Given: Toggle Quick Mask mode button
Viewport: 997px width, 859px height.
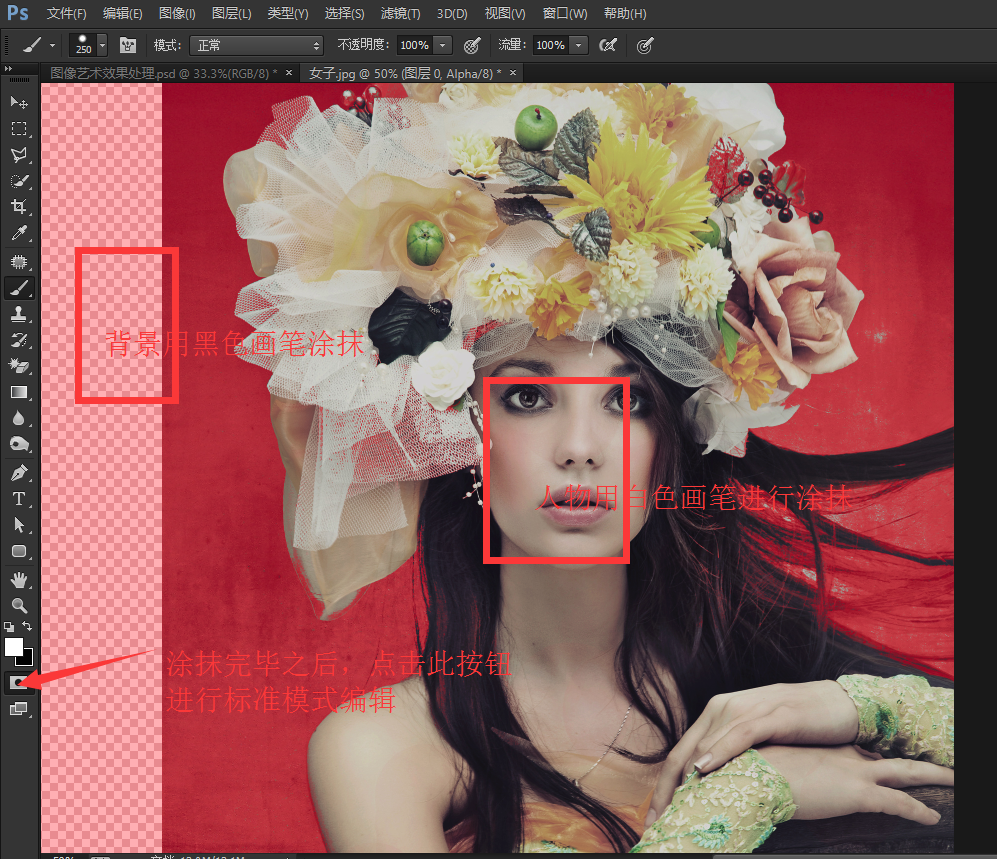Looking at the screenshot, I should click(19, 682).
